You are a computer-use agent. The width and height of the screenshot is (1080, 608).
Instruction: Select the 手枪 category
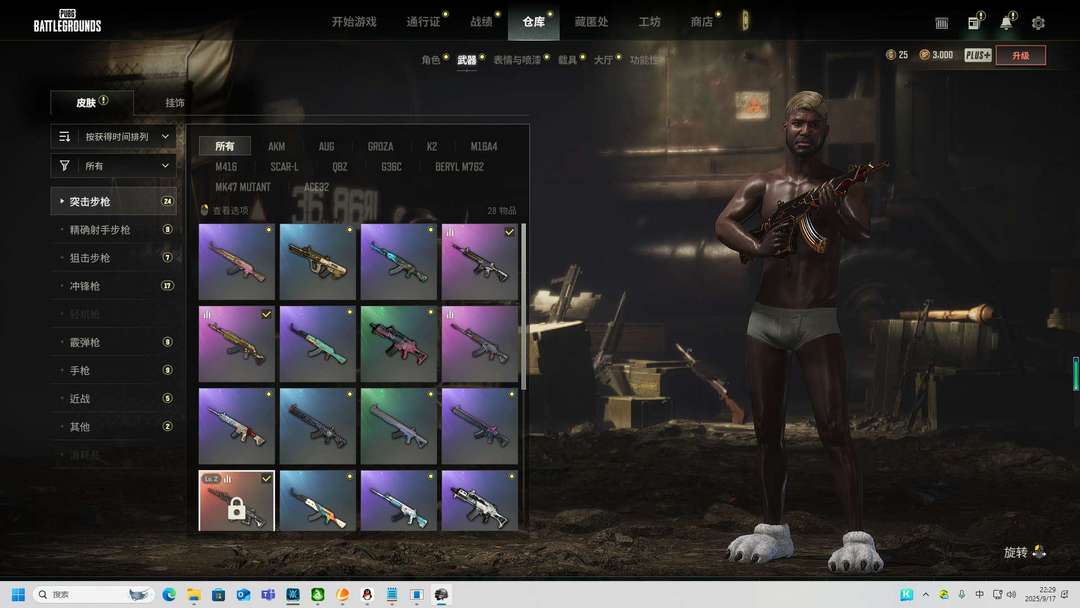(114, 370)
